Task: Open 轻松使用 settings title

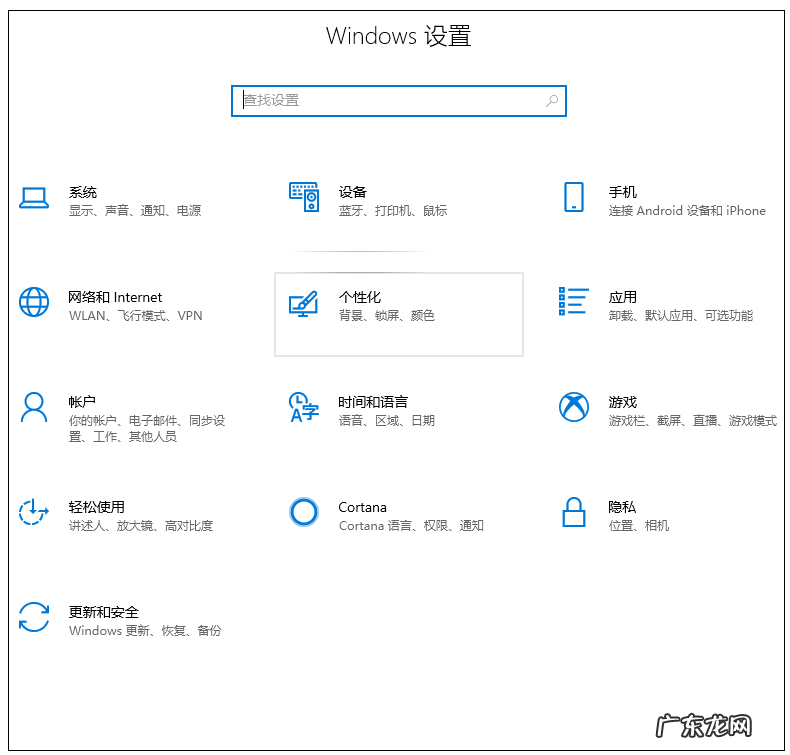Action: pyautogui.click(x=97, y=507)
